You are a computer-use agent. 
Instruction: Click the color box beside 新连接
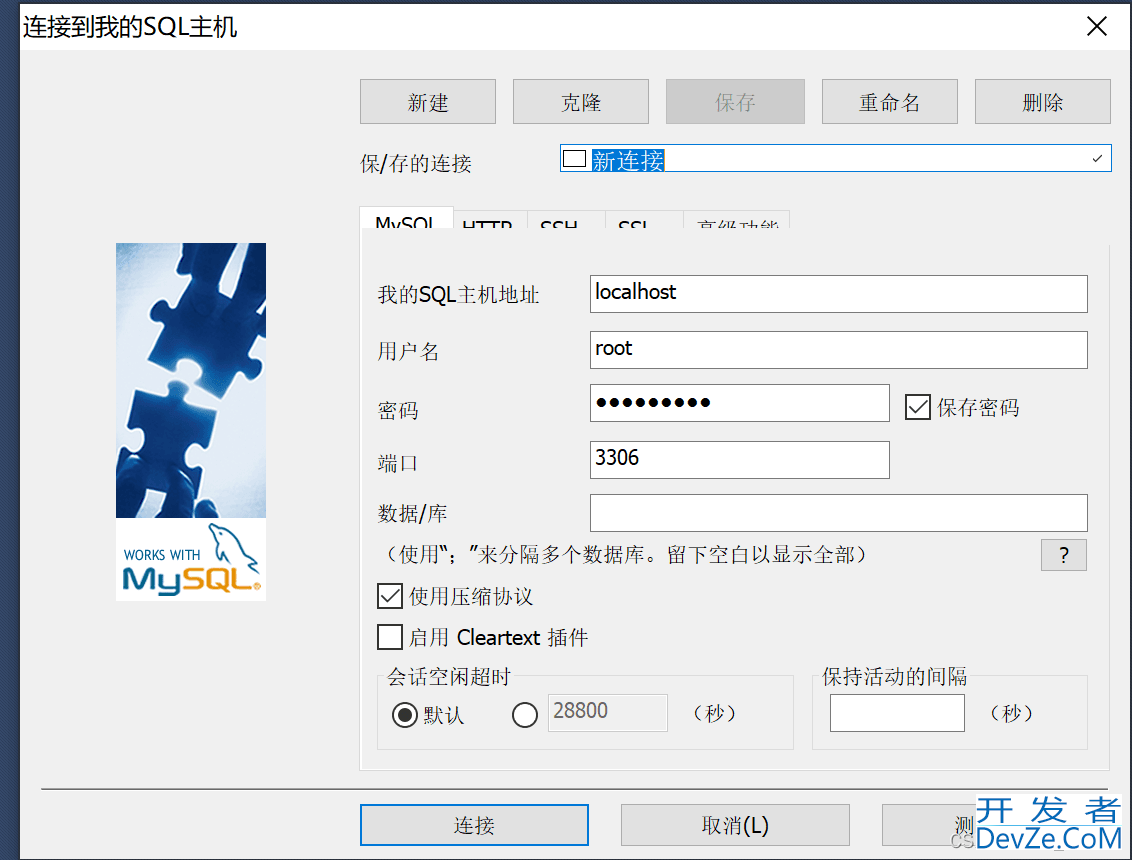pyautogui.click(x=574, y=159)
